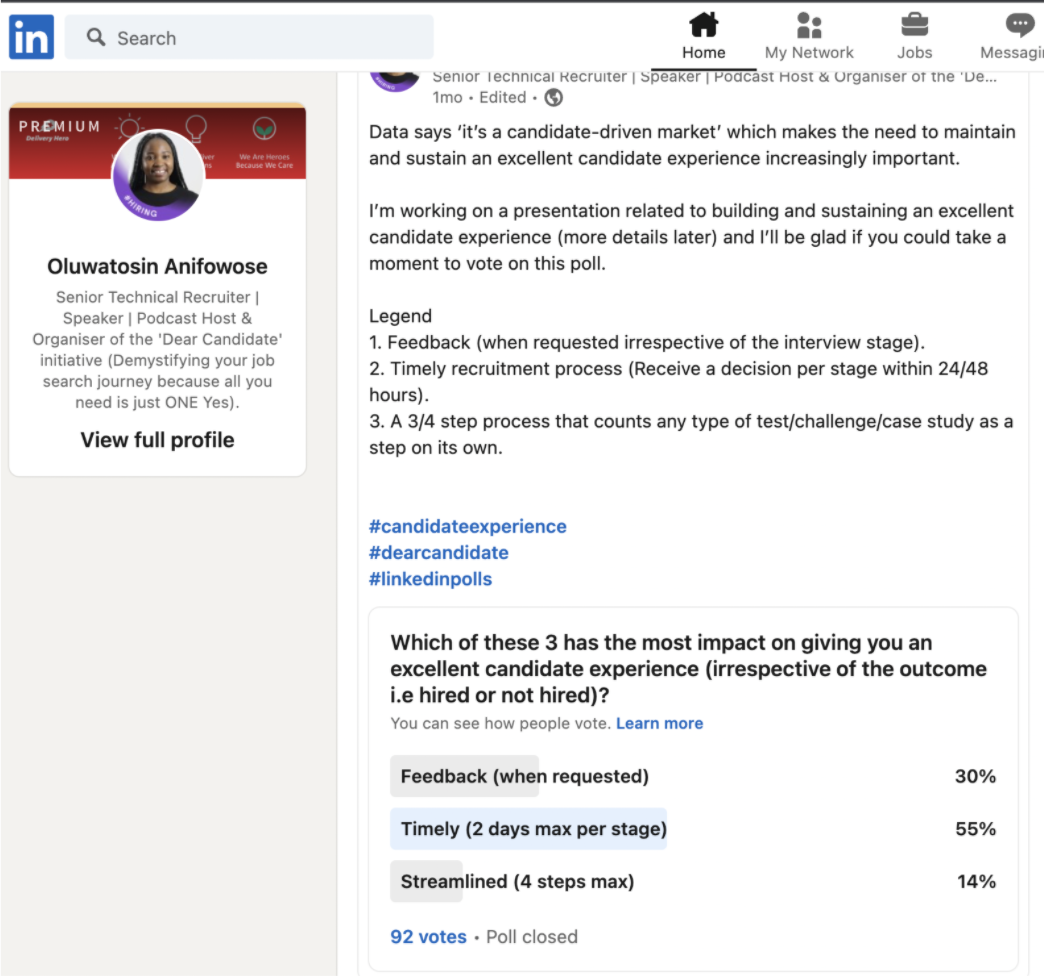The width and height of the screenshot is (1044, 978).
Task: Click the post author avatar
Action: (x=395, y=78)
